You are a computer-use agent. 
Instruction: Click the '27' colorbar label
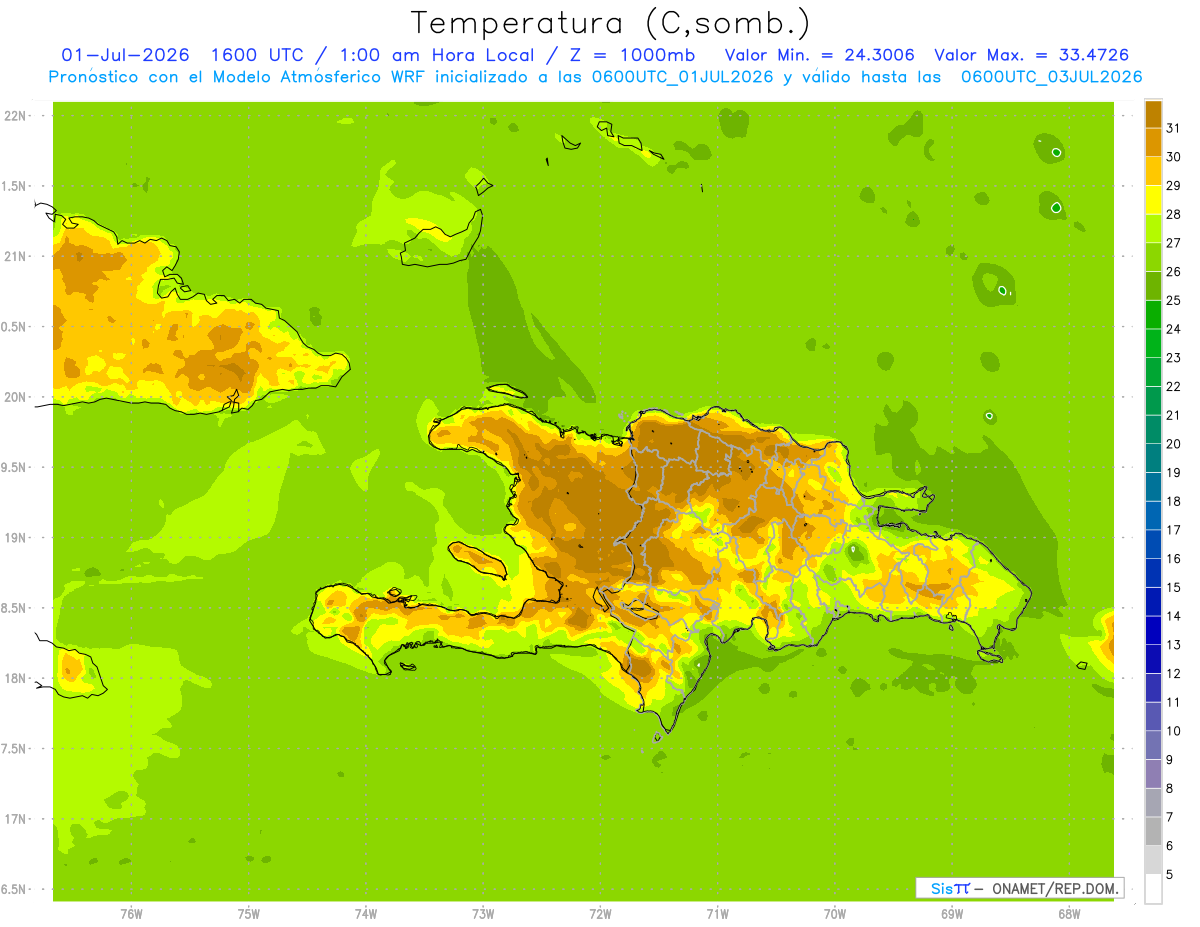click(x=1174, y=243)
